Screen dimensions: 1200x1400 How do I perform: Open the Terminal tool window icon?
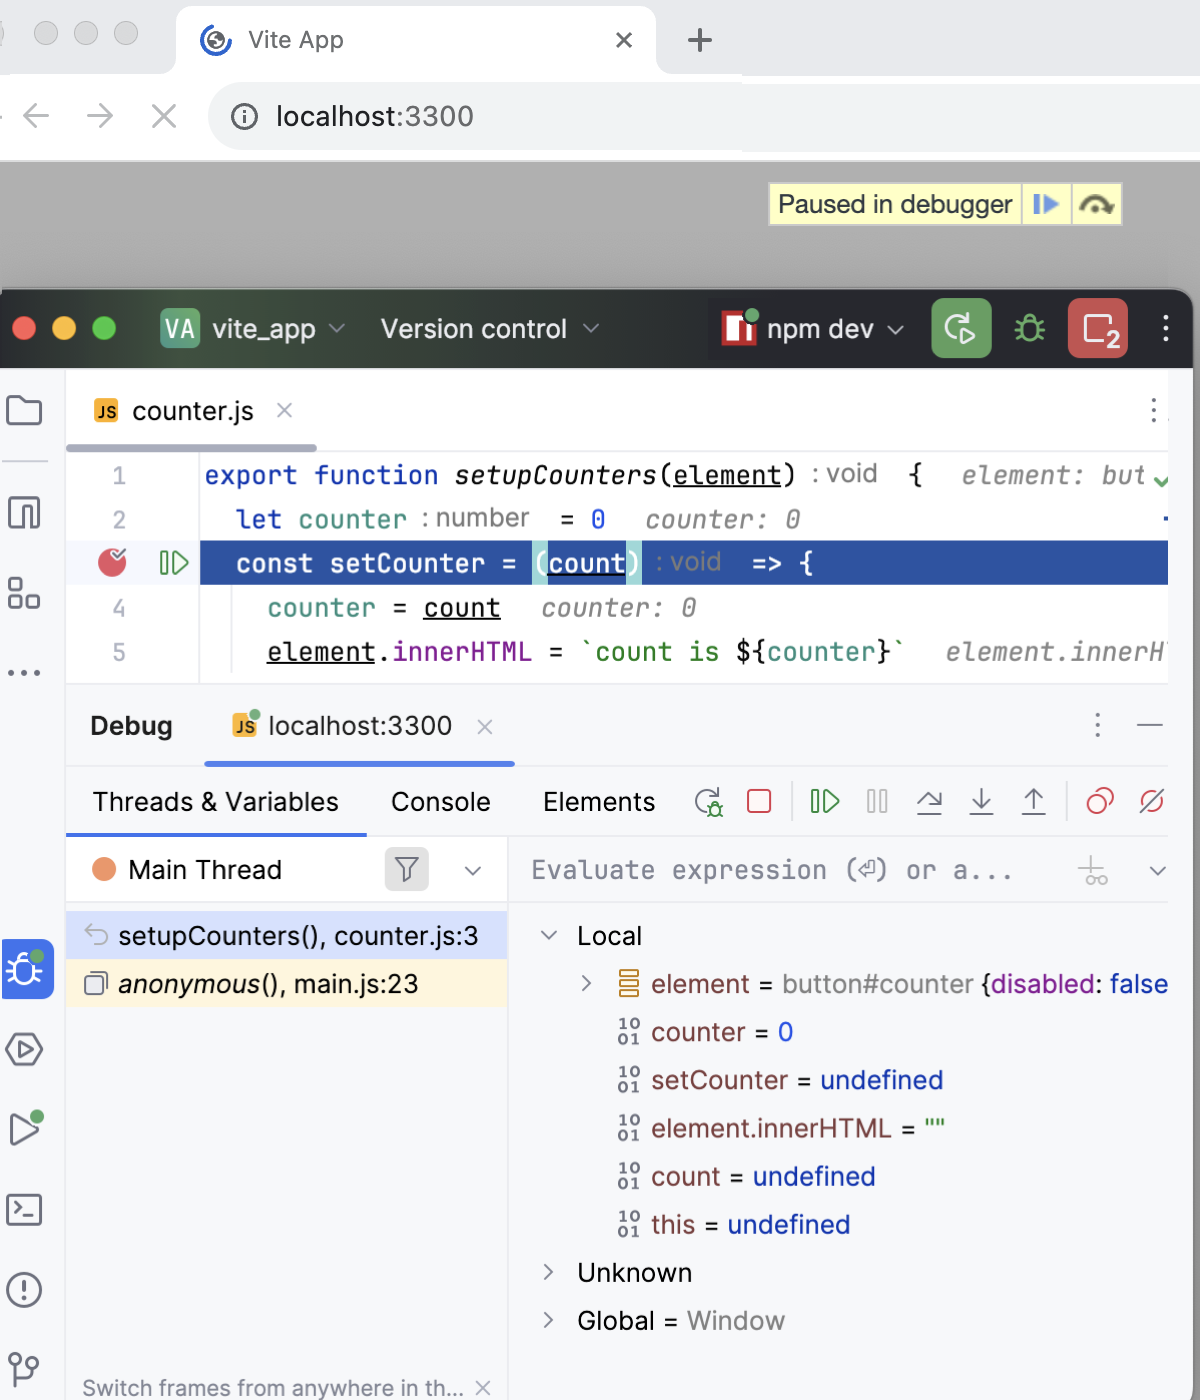pos(26,1210)
